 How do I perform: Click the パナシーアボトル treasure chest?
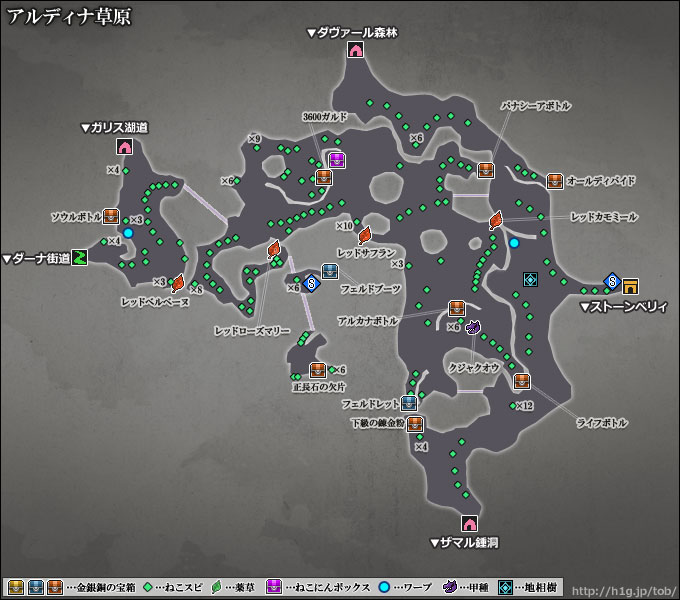[x=486, y=170]
